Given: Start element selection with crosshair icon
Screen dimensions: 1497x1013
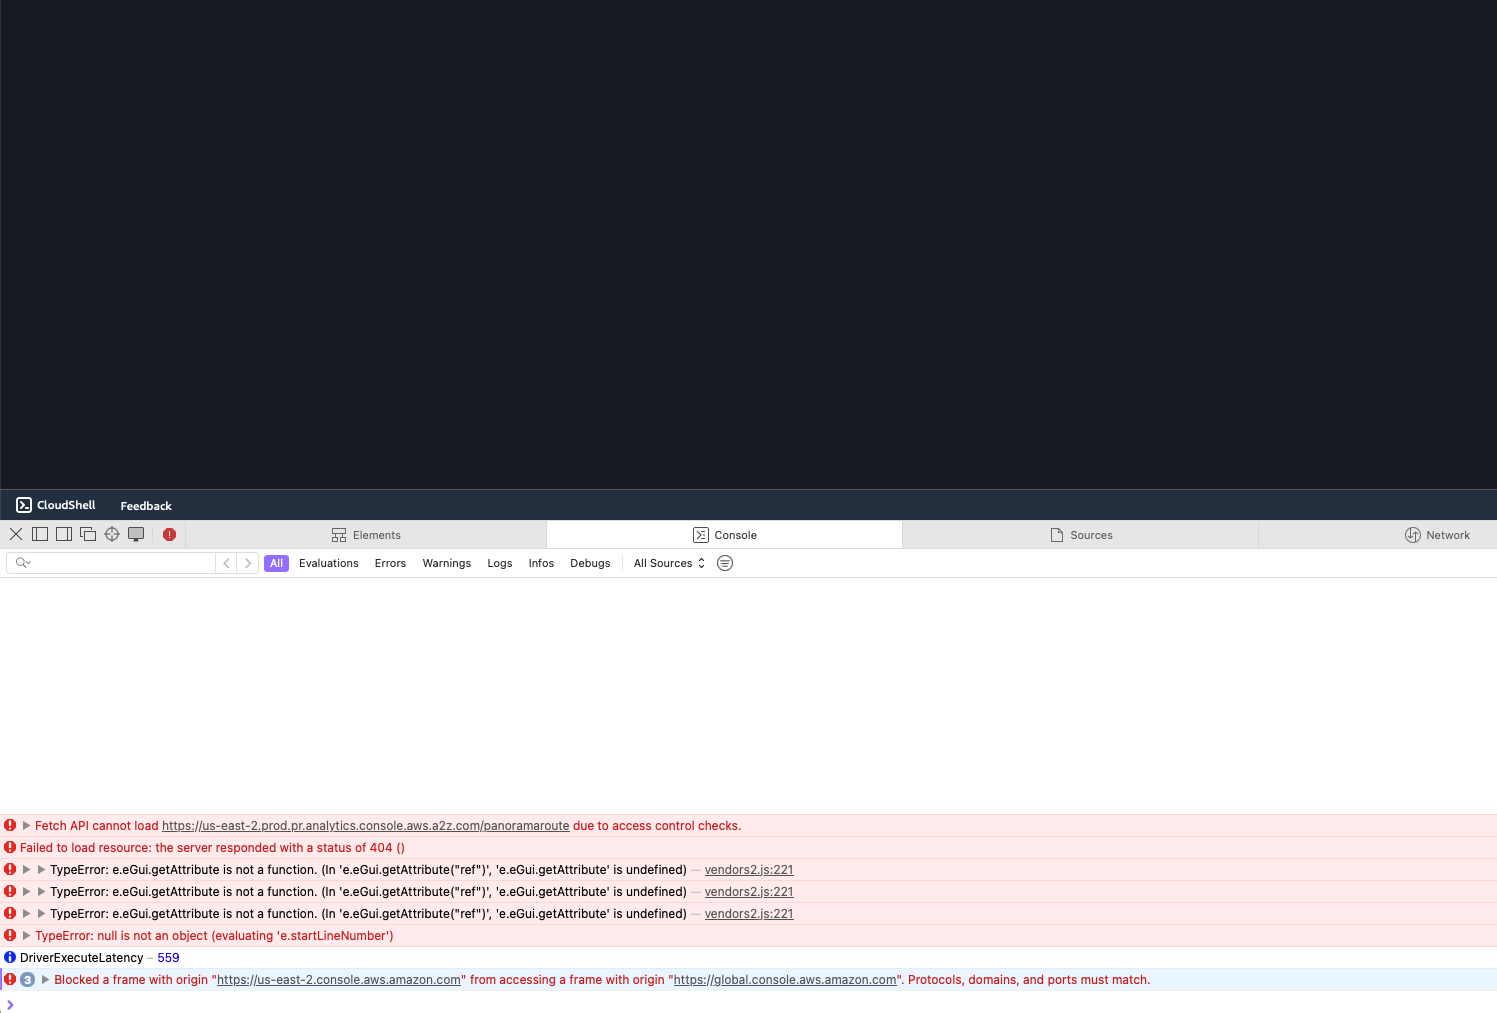Looking at the screenshot, I should click(x=112, y=534).
